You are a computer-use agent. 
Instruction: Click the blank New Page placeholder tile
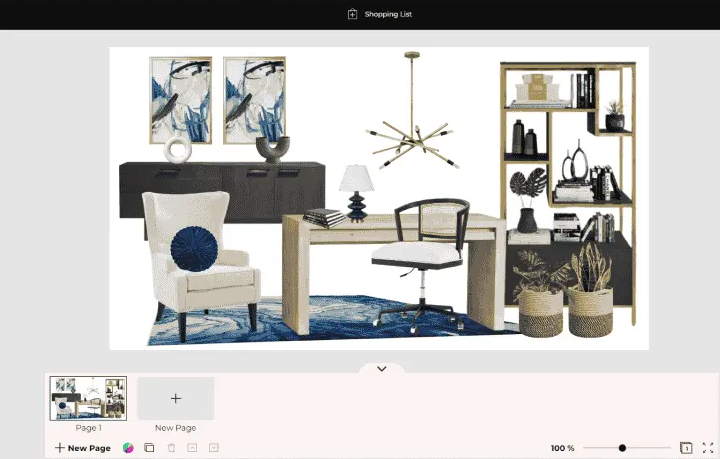click(x=176, y=398)
